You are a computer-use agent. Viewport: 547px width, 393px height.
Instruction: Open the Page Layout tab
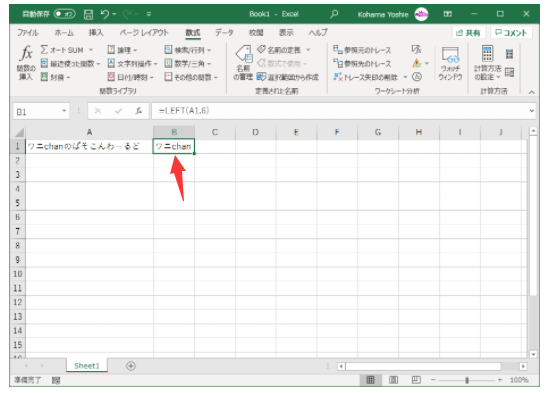click(144, 33)
